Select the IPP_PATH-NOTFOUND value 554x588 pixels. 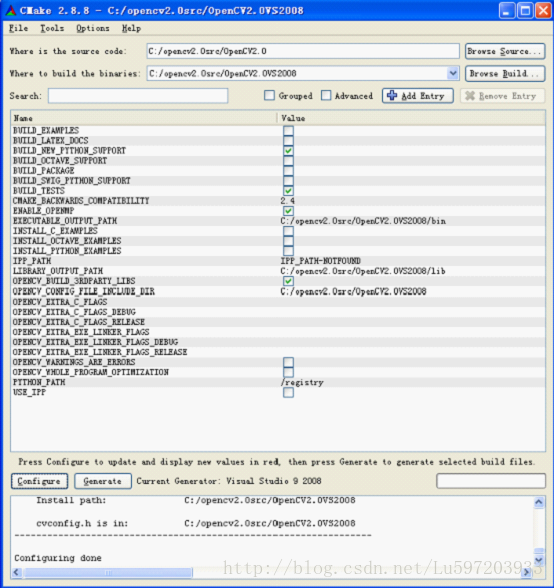point(321,261)
